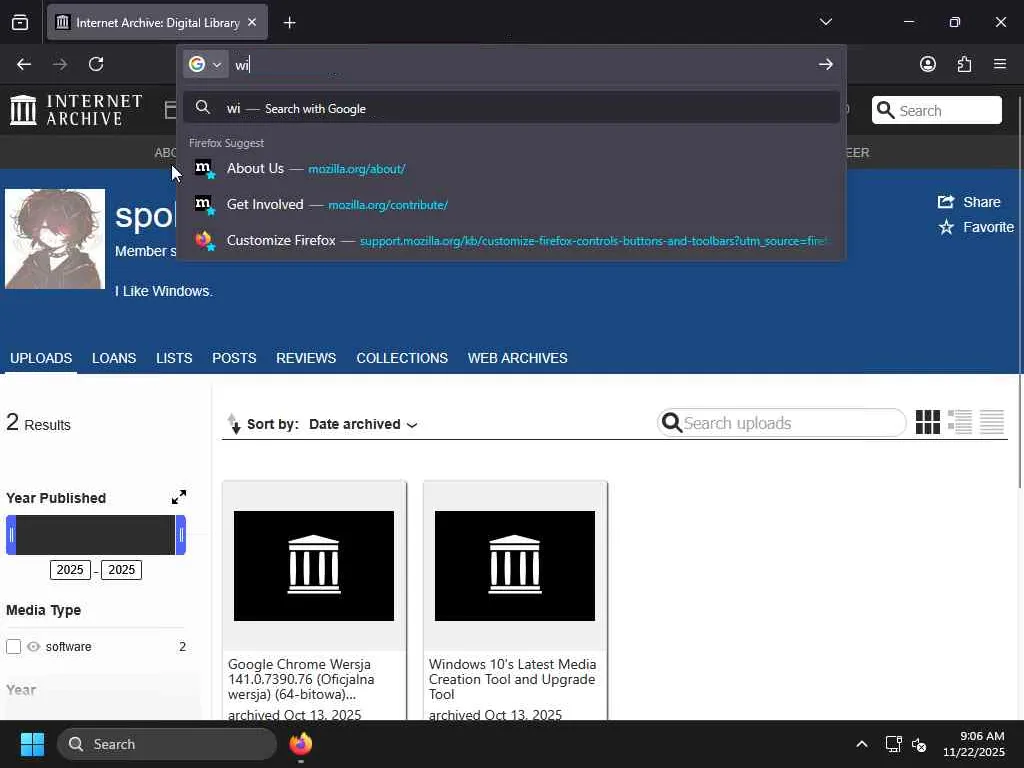Click the Internet Archive Search field
Screen dimensions: 1024x768
tap(936, 110)
